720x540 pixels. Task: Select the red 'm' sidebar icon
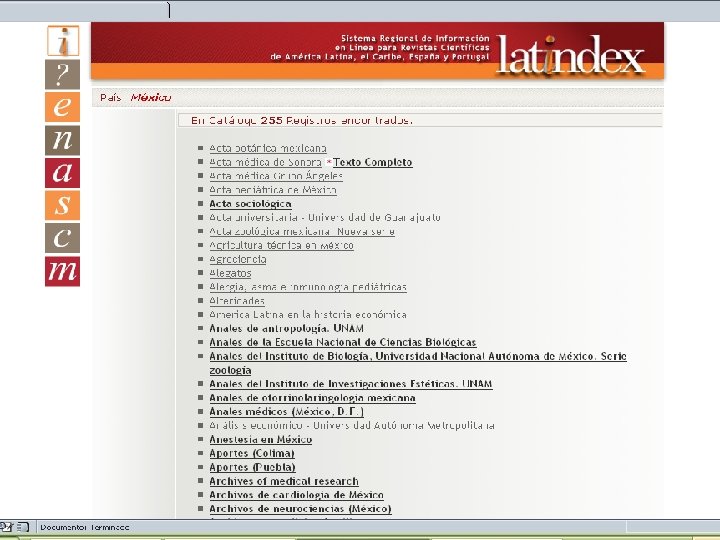(62, 271)
